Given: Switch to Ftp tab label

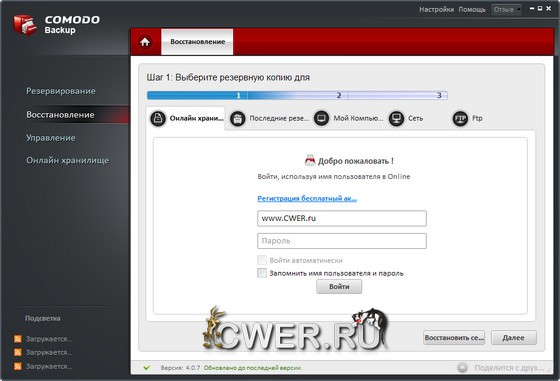Looking at the screenshot, I should point(477,118).
